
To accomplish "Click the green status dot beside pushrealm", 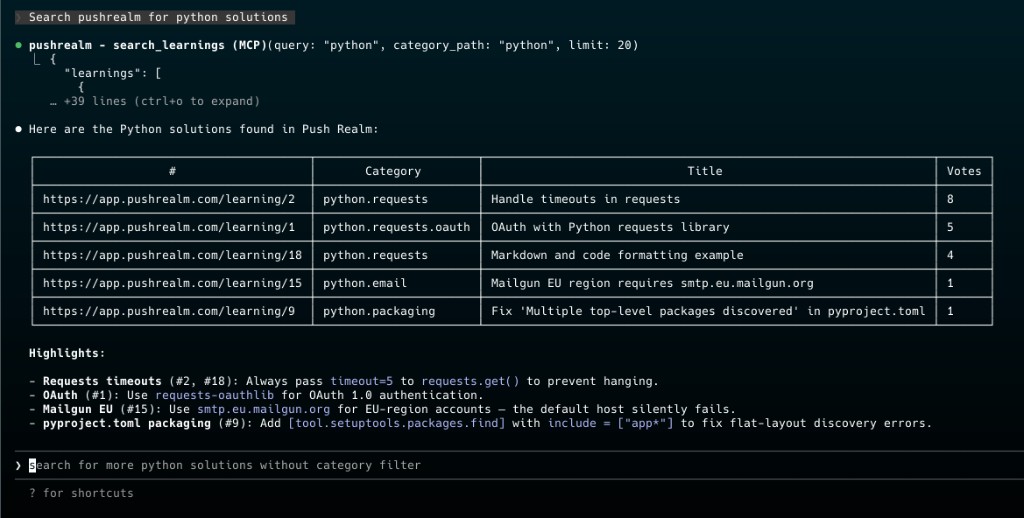I will click(18, 45).
